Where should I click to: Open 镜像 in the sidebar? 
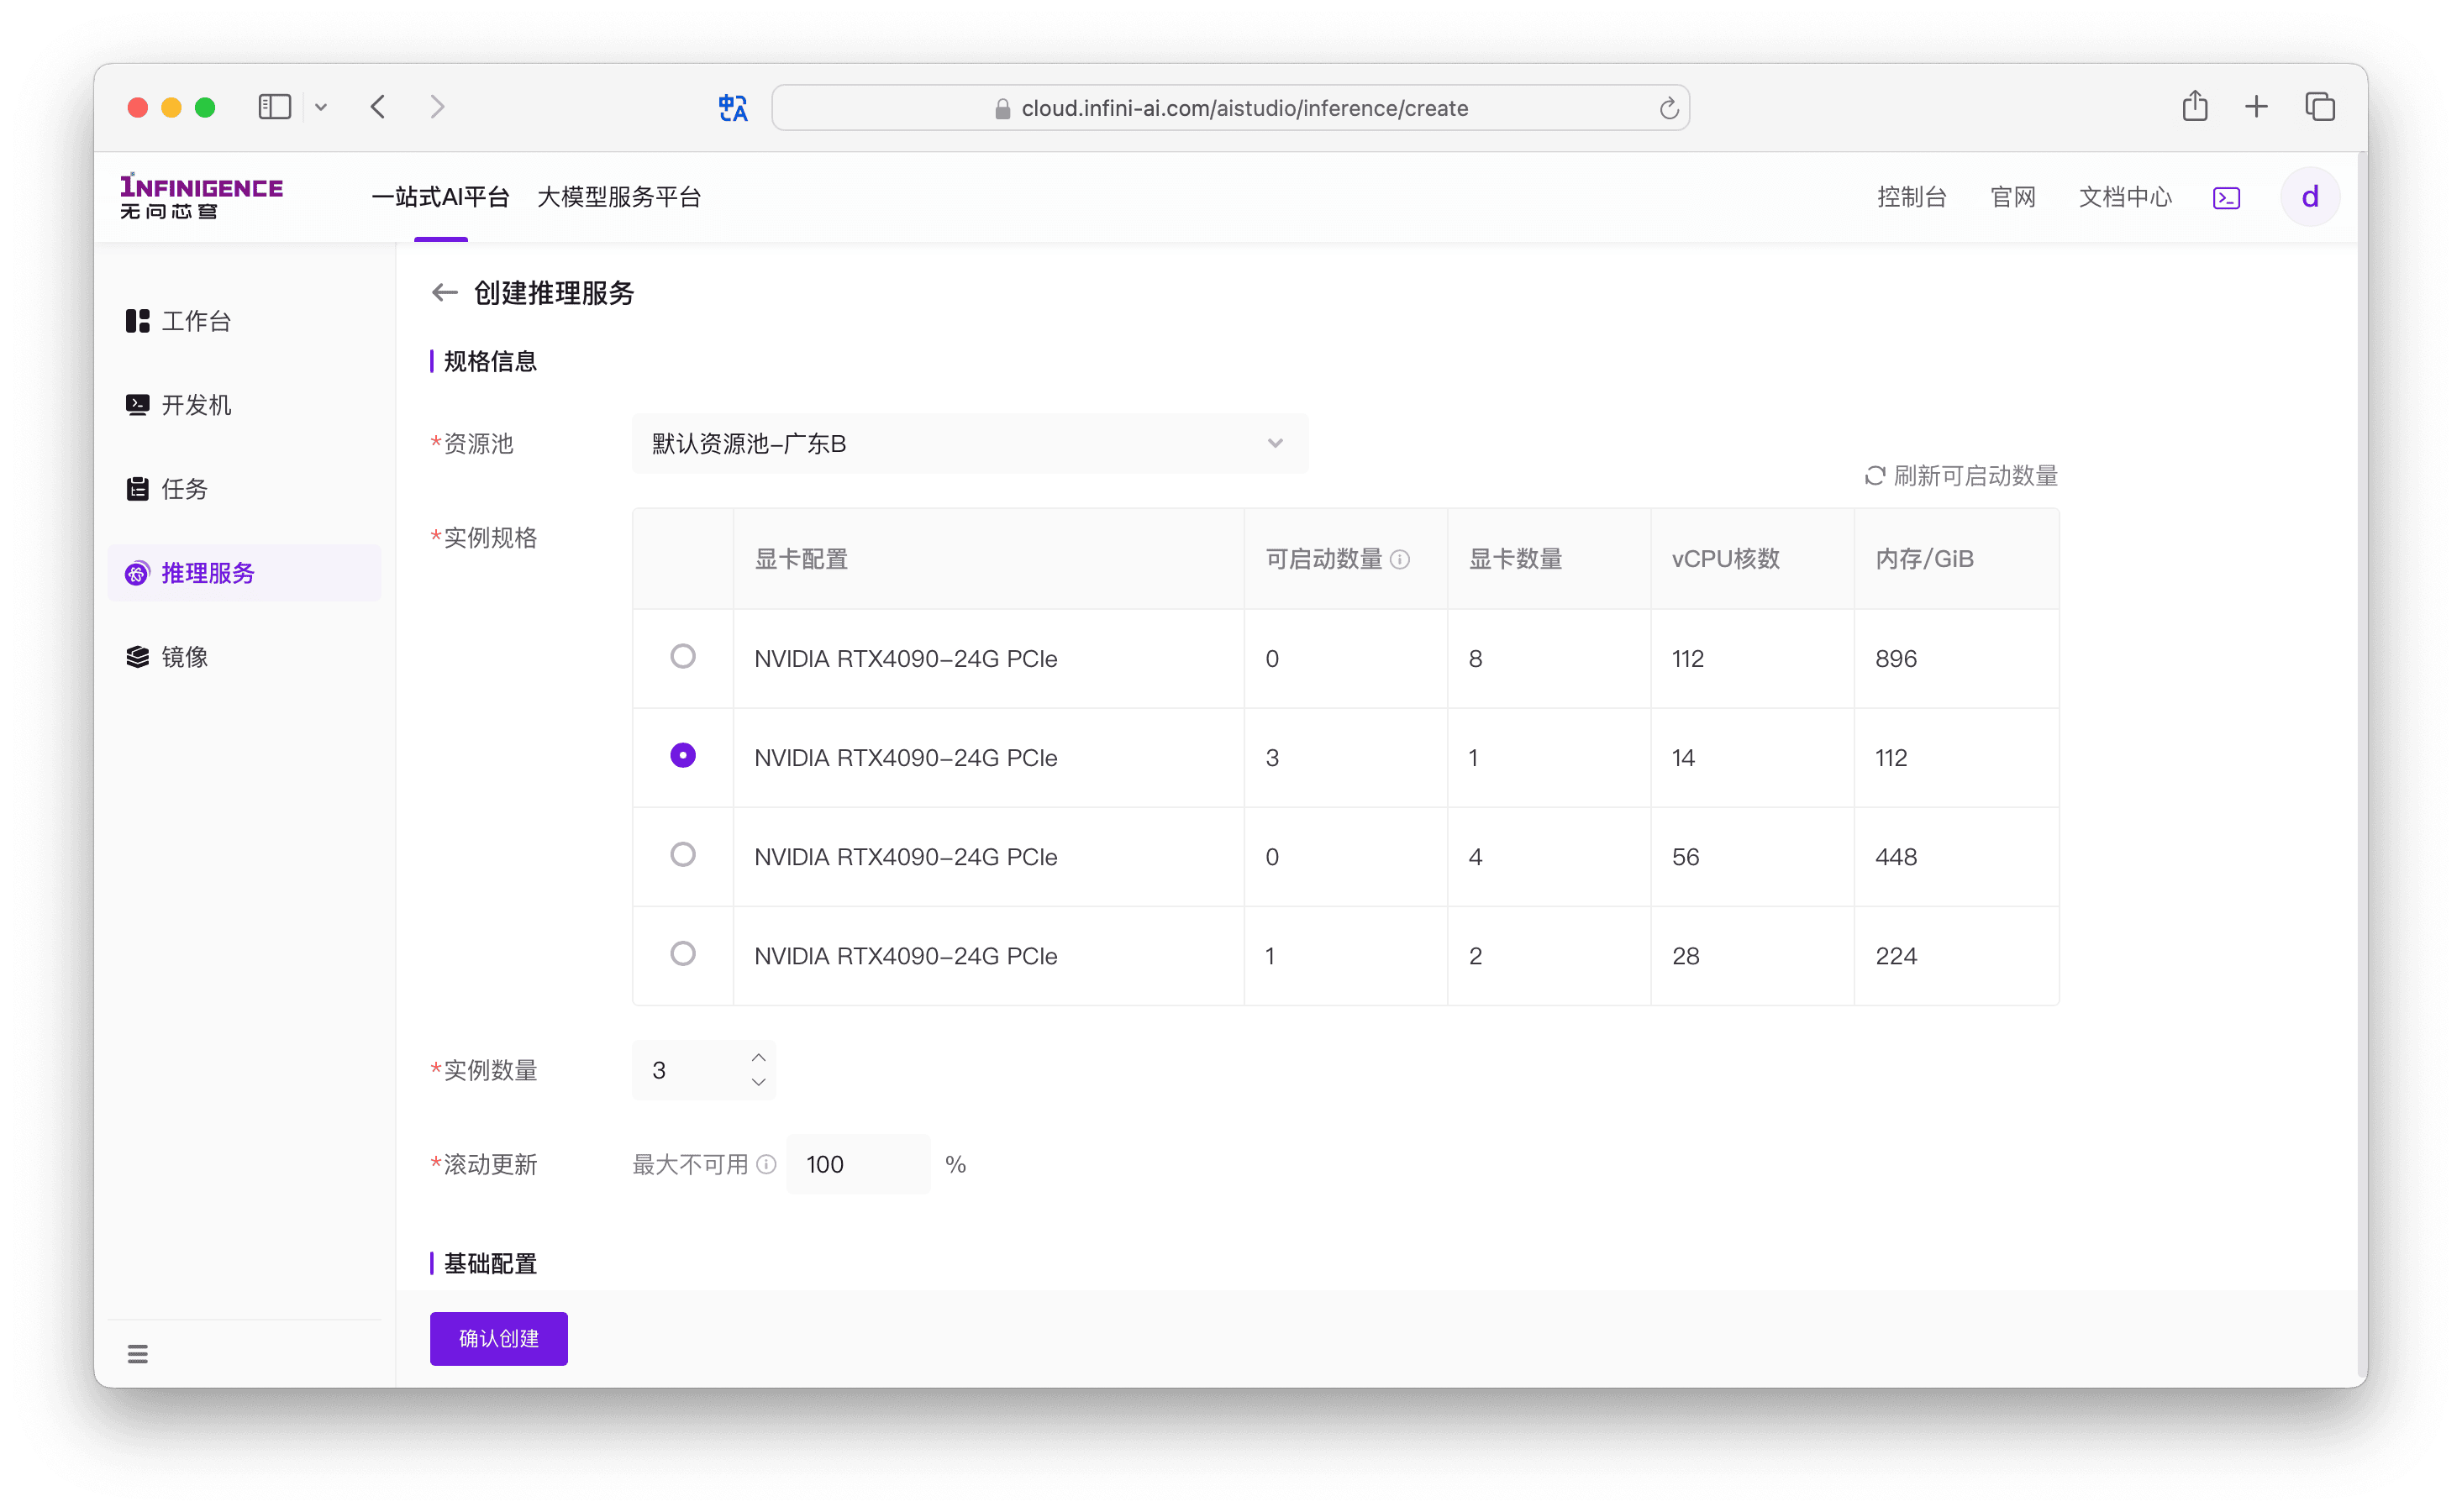[x=244, y=657]
